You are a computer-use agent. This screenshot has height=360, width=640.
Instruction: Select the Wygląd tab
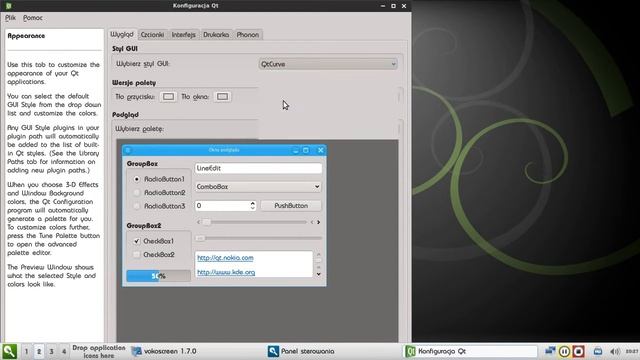click(122, 34)
